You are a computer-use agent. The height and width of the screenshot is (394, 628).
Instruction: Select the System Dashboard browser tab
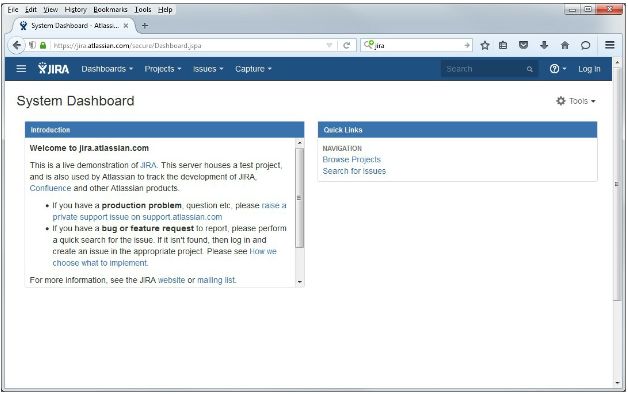coord(74,26)
